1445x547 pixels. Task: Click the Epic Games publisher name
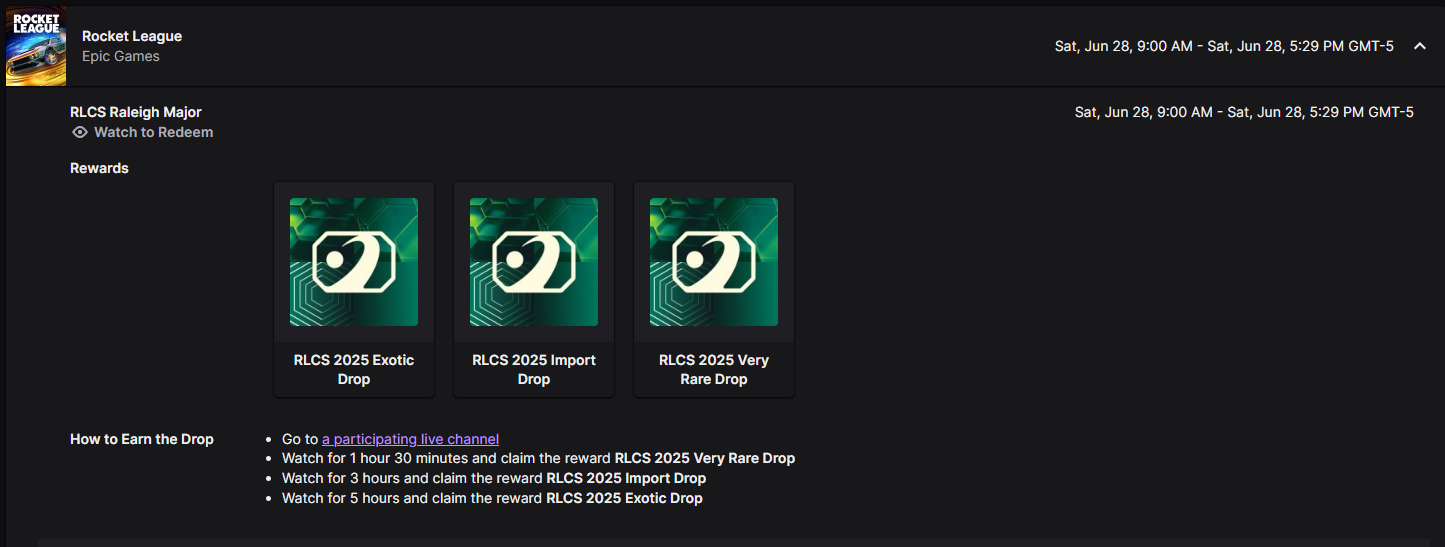pos(121,56)
